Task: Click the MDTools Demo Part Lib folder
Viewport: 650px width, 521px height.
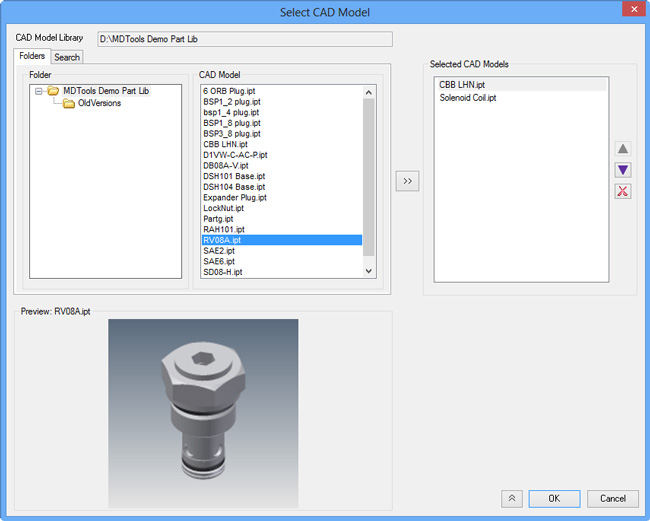Action: (105, 91)
